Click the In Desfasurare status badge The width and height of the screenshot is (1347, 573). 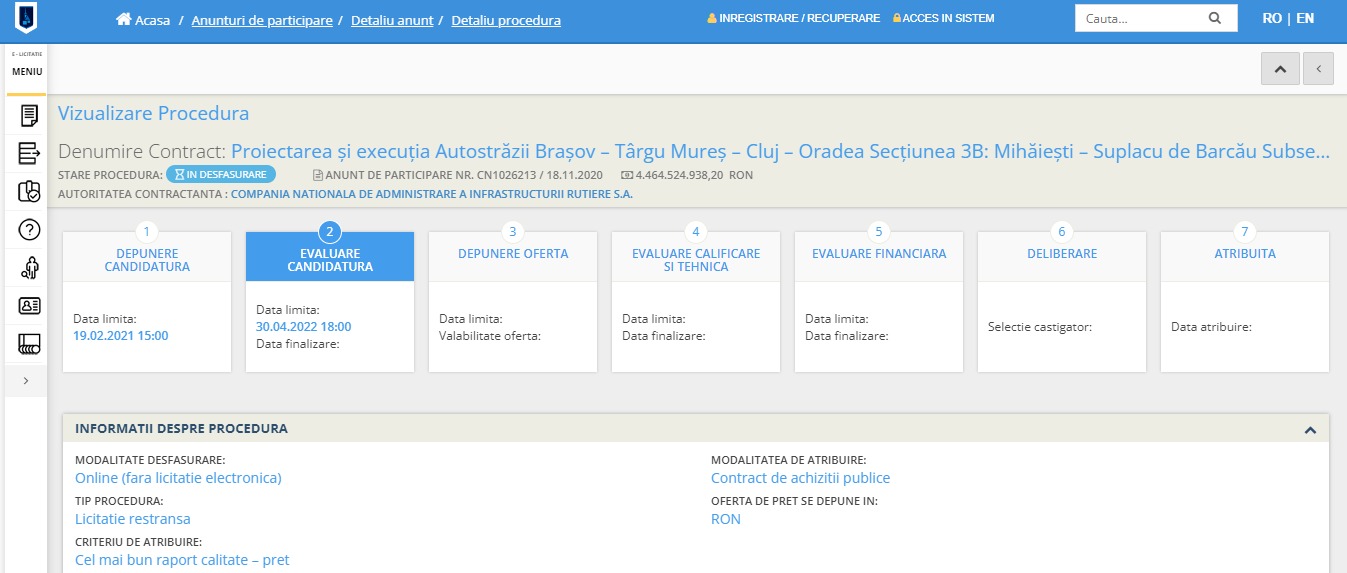pyautogui.click(x=220, y=174)
